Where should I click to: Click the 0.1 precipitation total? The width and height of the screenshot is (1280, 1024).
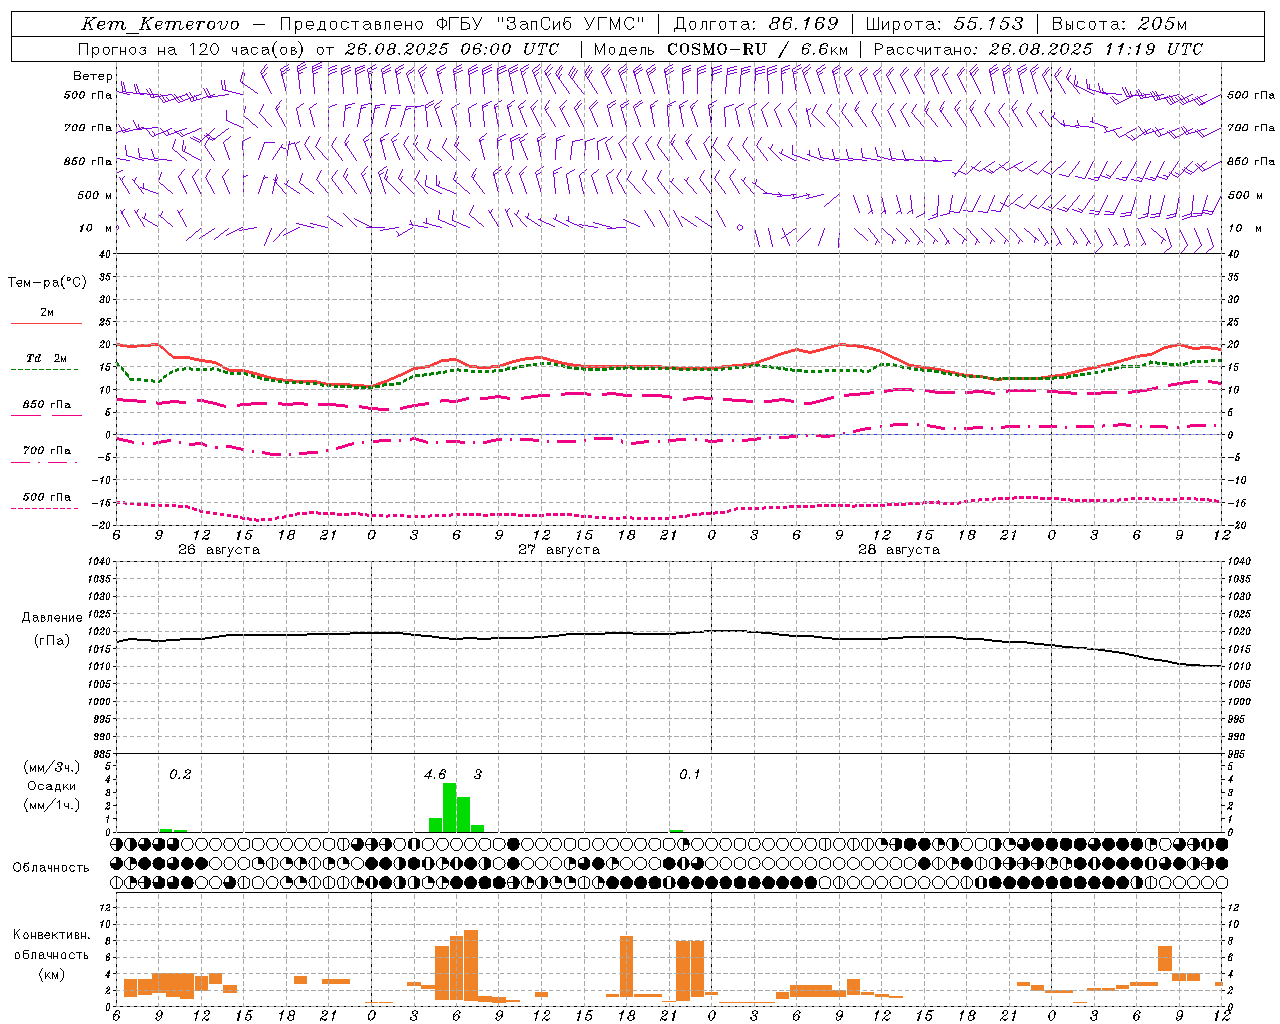click(690, 775)
